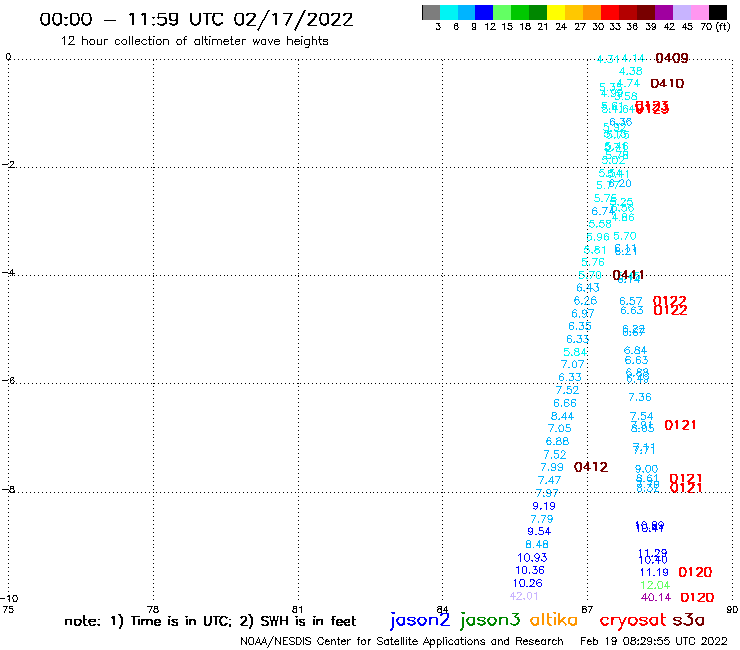Click the wave height value 8.44
The image size is (740, 650).
[x=562, y=416]
